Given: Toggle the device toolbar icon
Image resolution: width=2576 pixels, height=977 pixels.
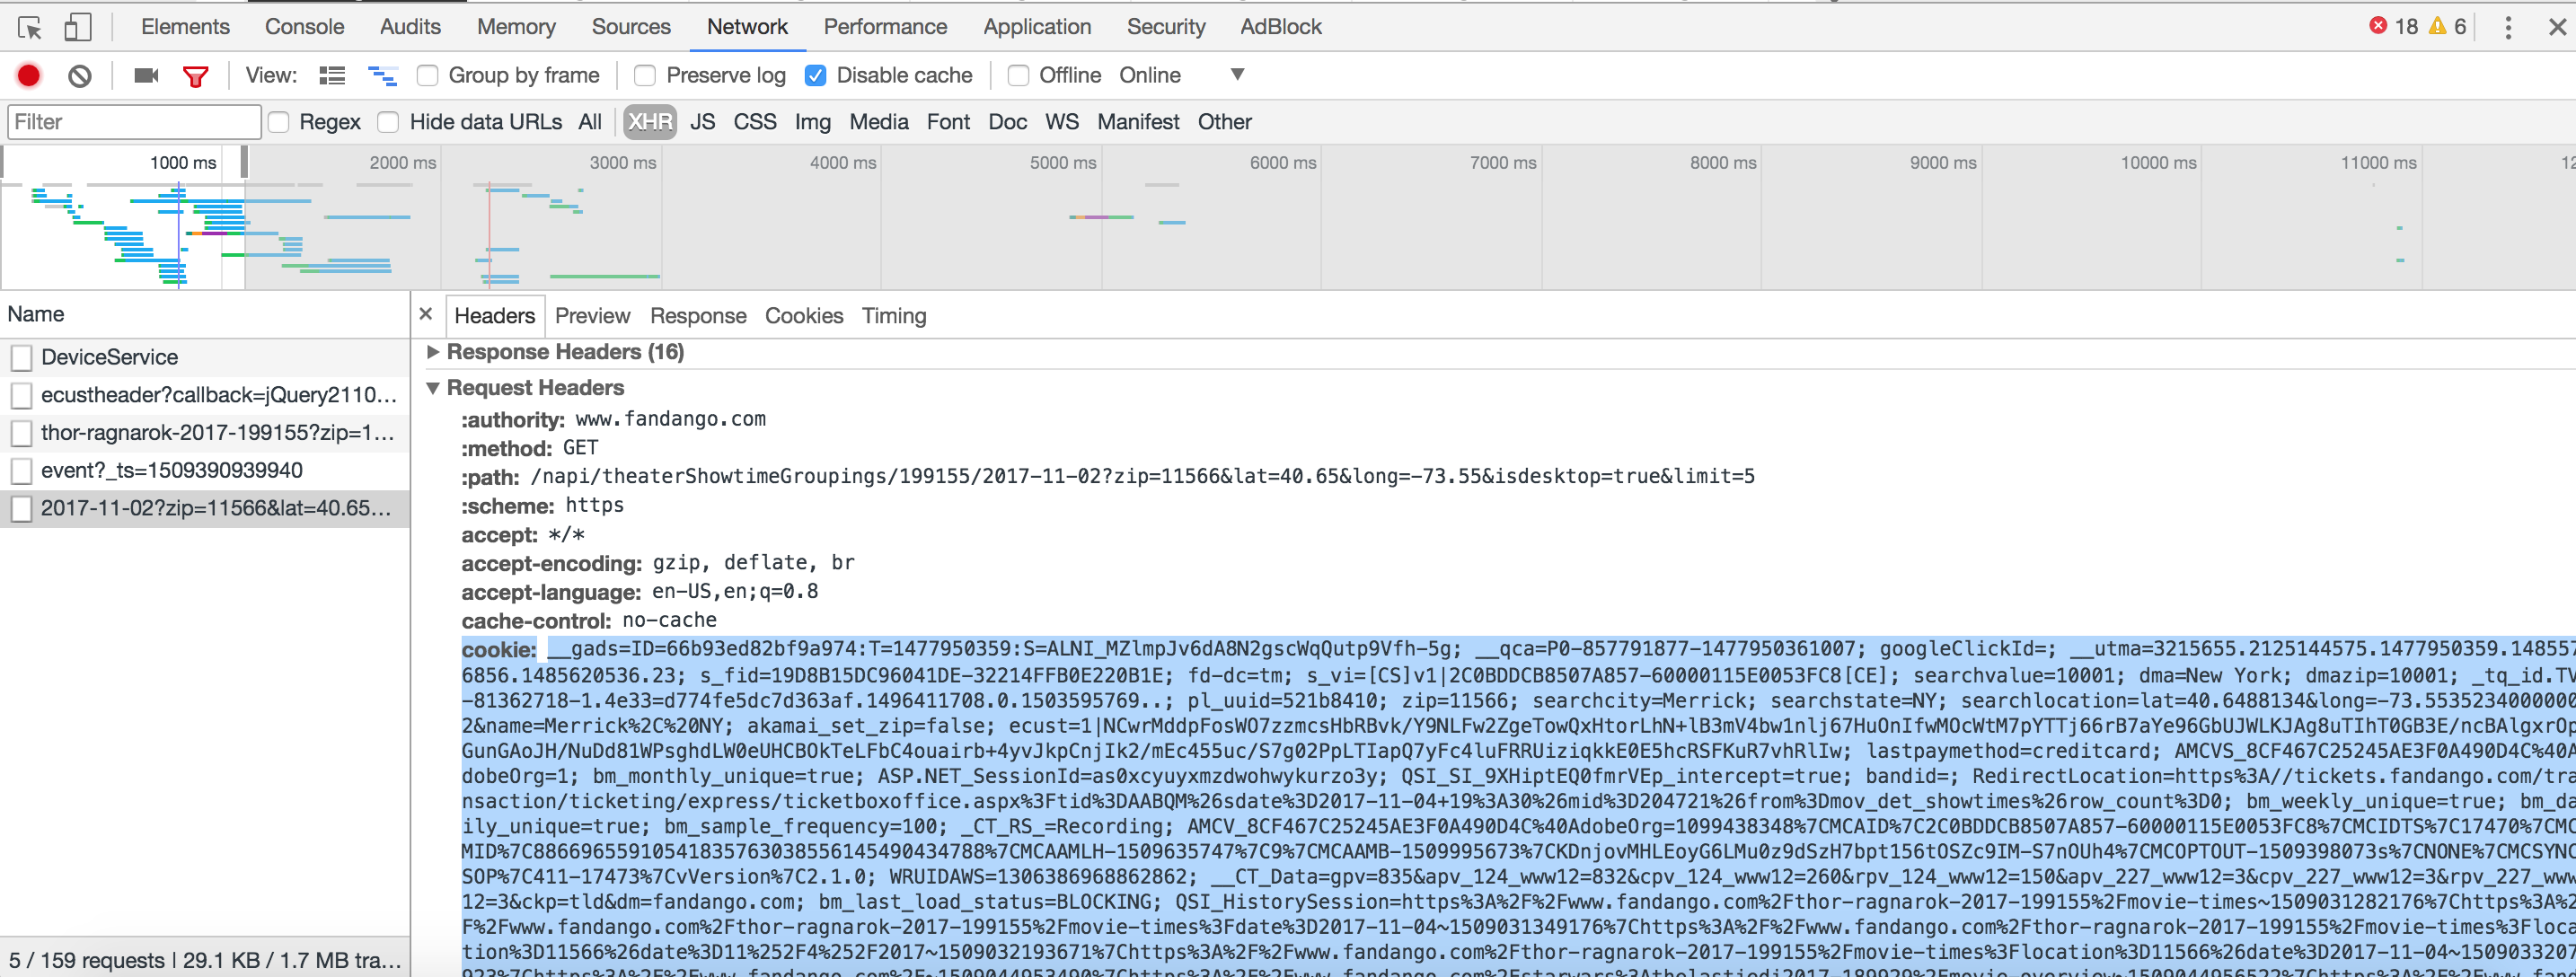Looking at the screenshot, I should pos(78,27).
